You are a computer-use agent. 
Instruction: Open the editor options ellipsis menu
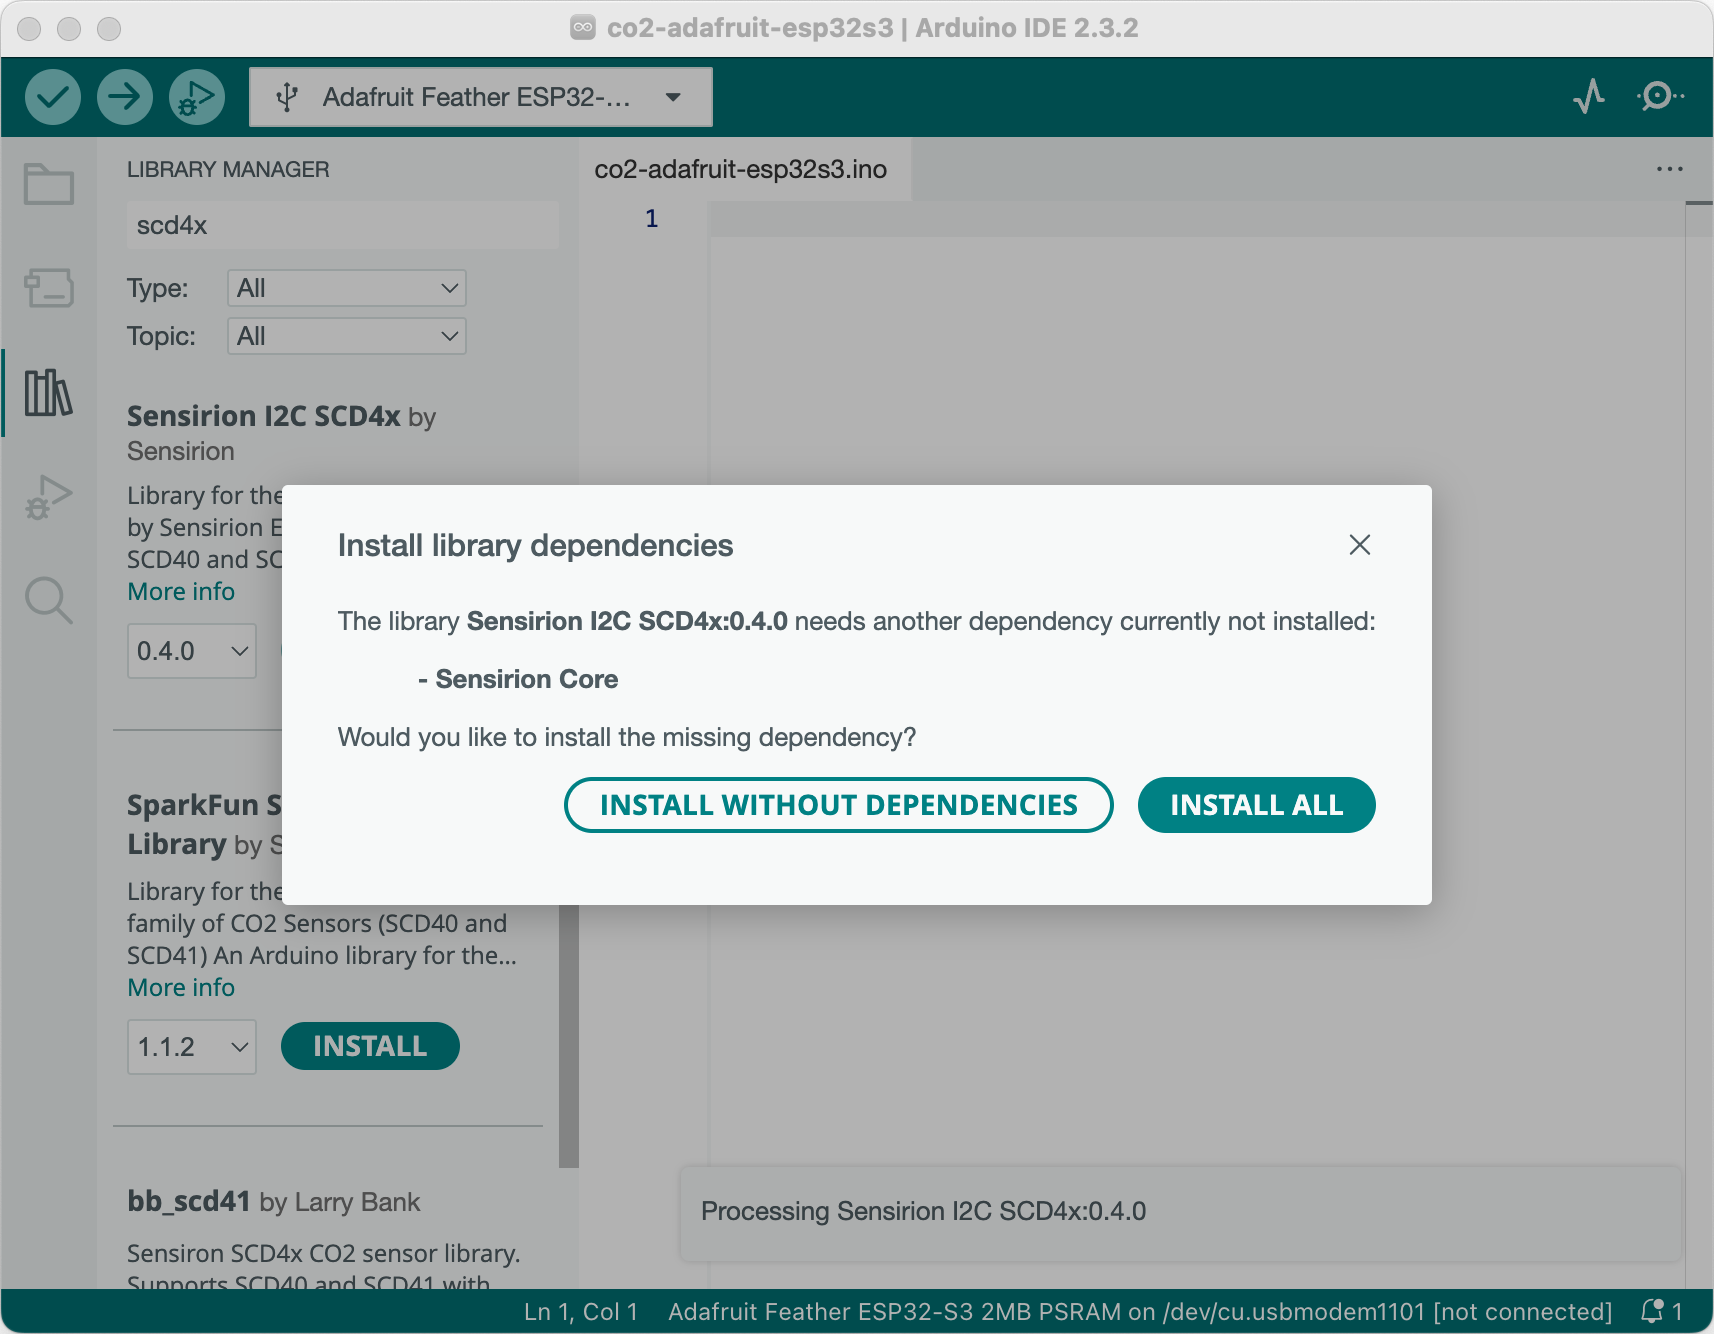[x=1667, y=169]
